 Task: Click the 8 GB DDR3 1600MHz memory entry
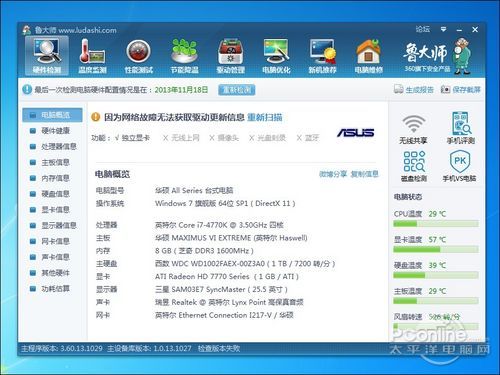pos(204,251)
